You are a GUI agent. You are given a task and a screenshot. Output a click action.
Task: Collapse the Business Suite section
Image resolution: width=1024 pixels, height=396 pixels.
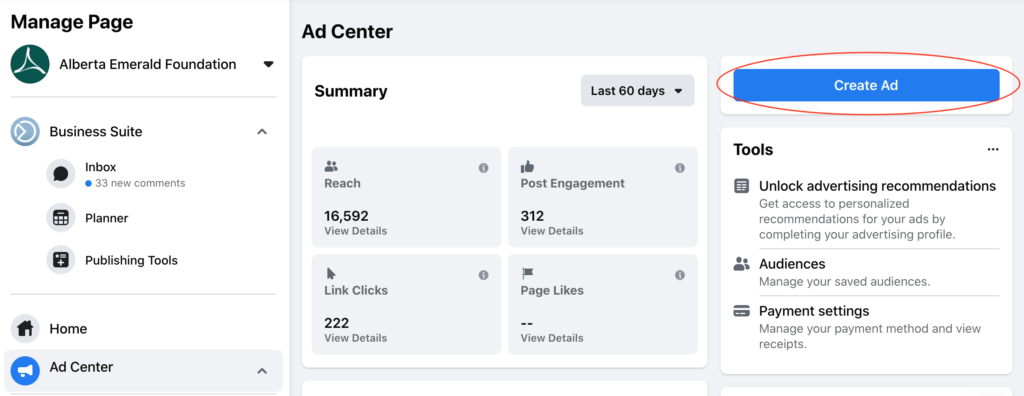262,131
